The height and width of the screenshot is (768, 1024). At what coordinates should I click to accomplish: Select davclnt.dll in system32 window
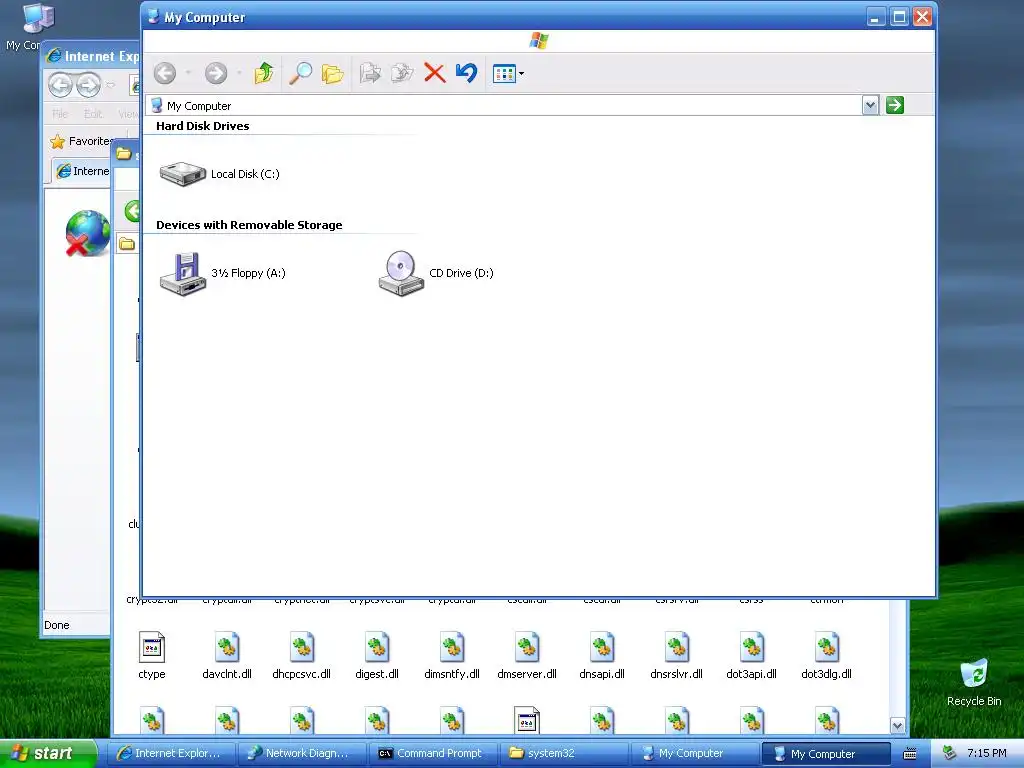coord(227,656)
